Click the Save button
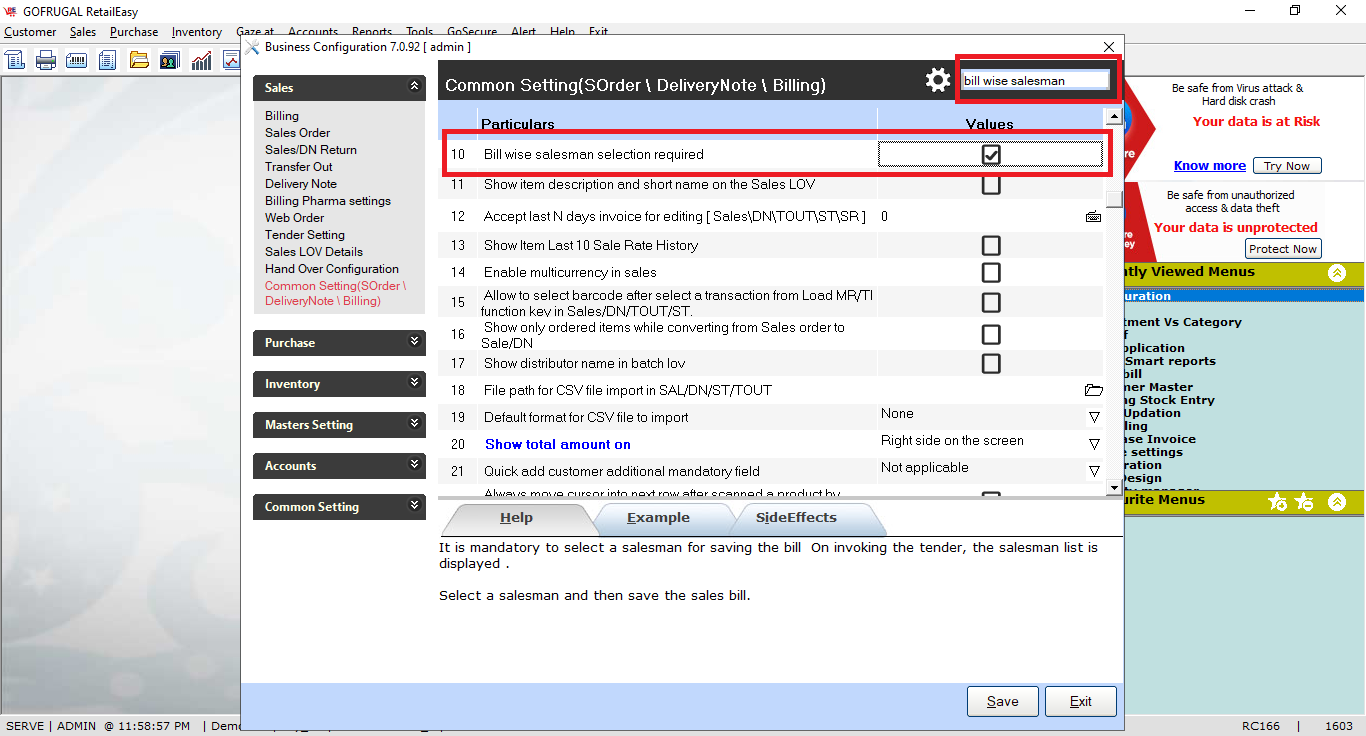Image resolution: width=1366 pixels, height=736 pixels. click(1003, 701)
